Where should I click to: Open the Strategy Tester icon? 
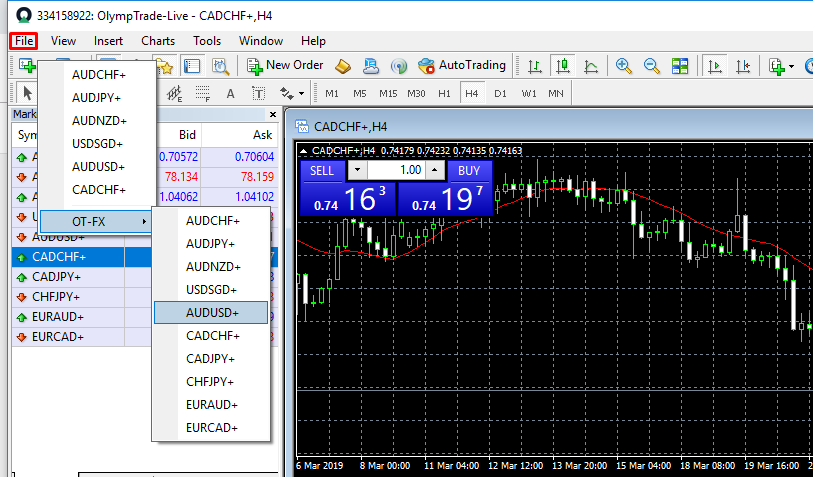220,66
